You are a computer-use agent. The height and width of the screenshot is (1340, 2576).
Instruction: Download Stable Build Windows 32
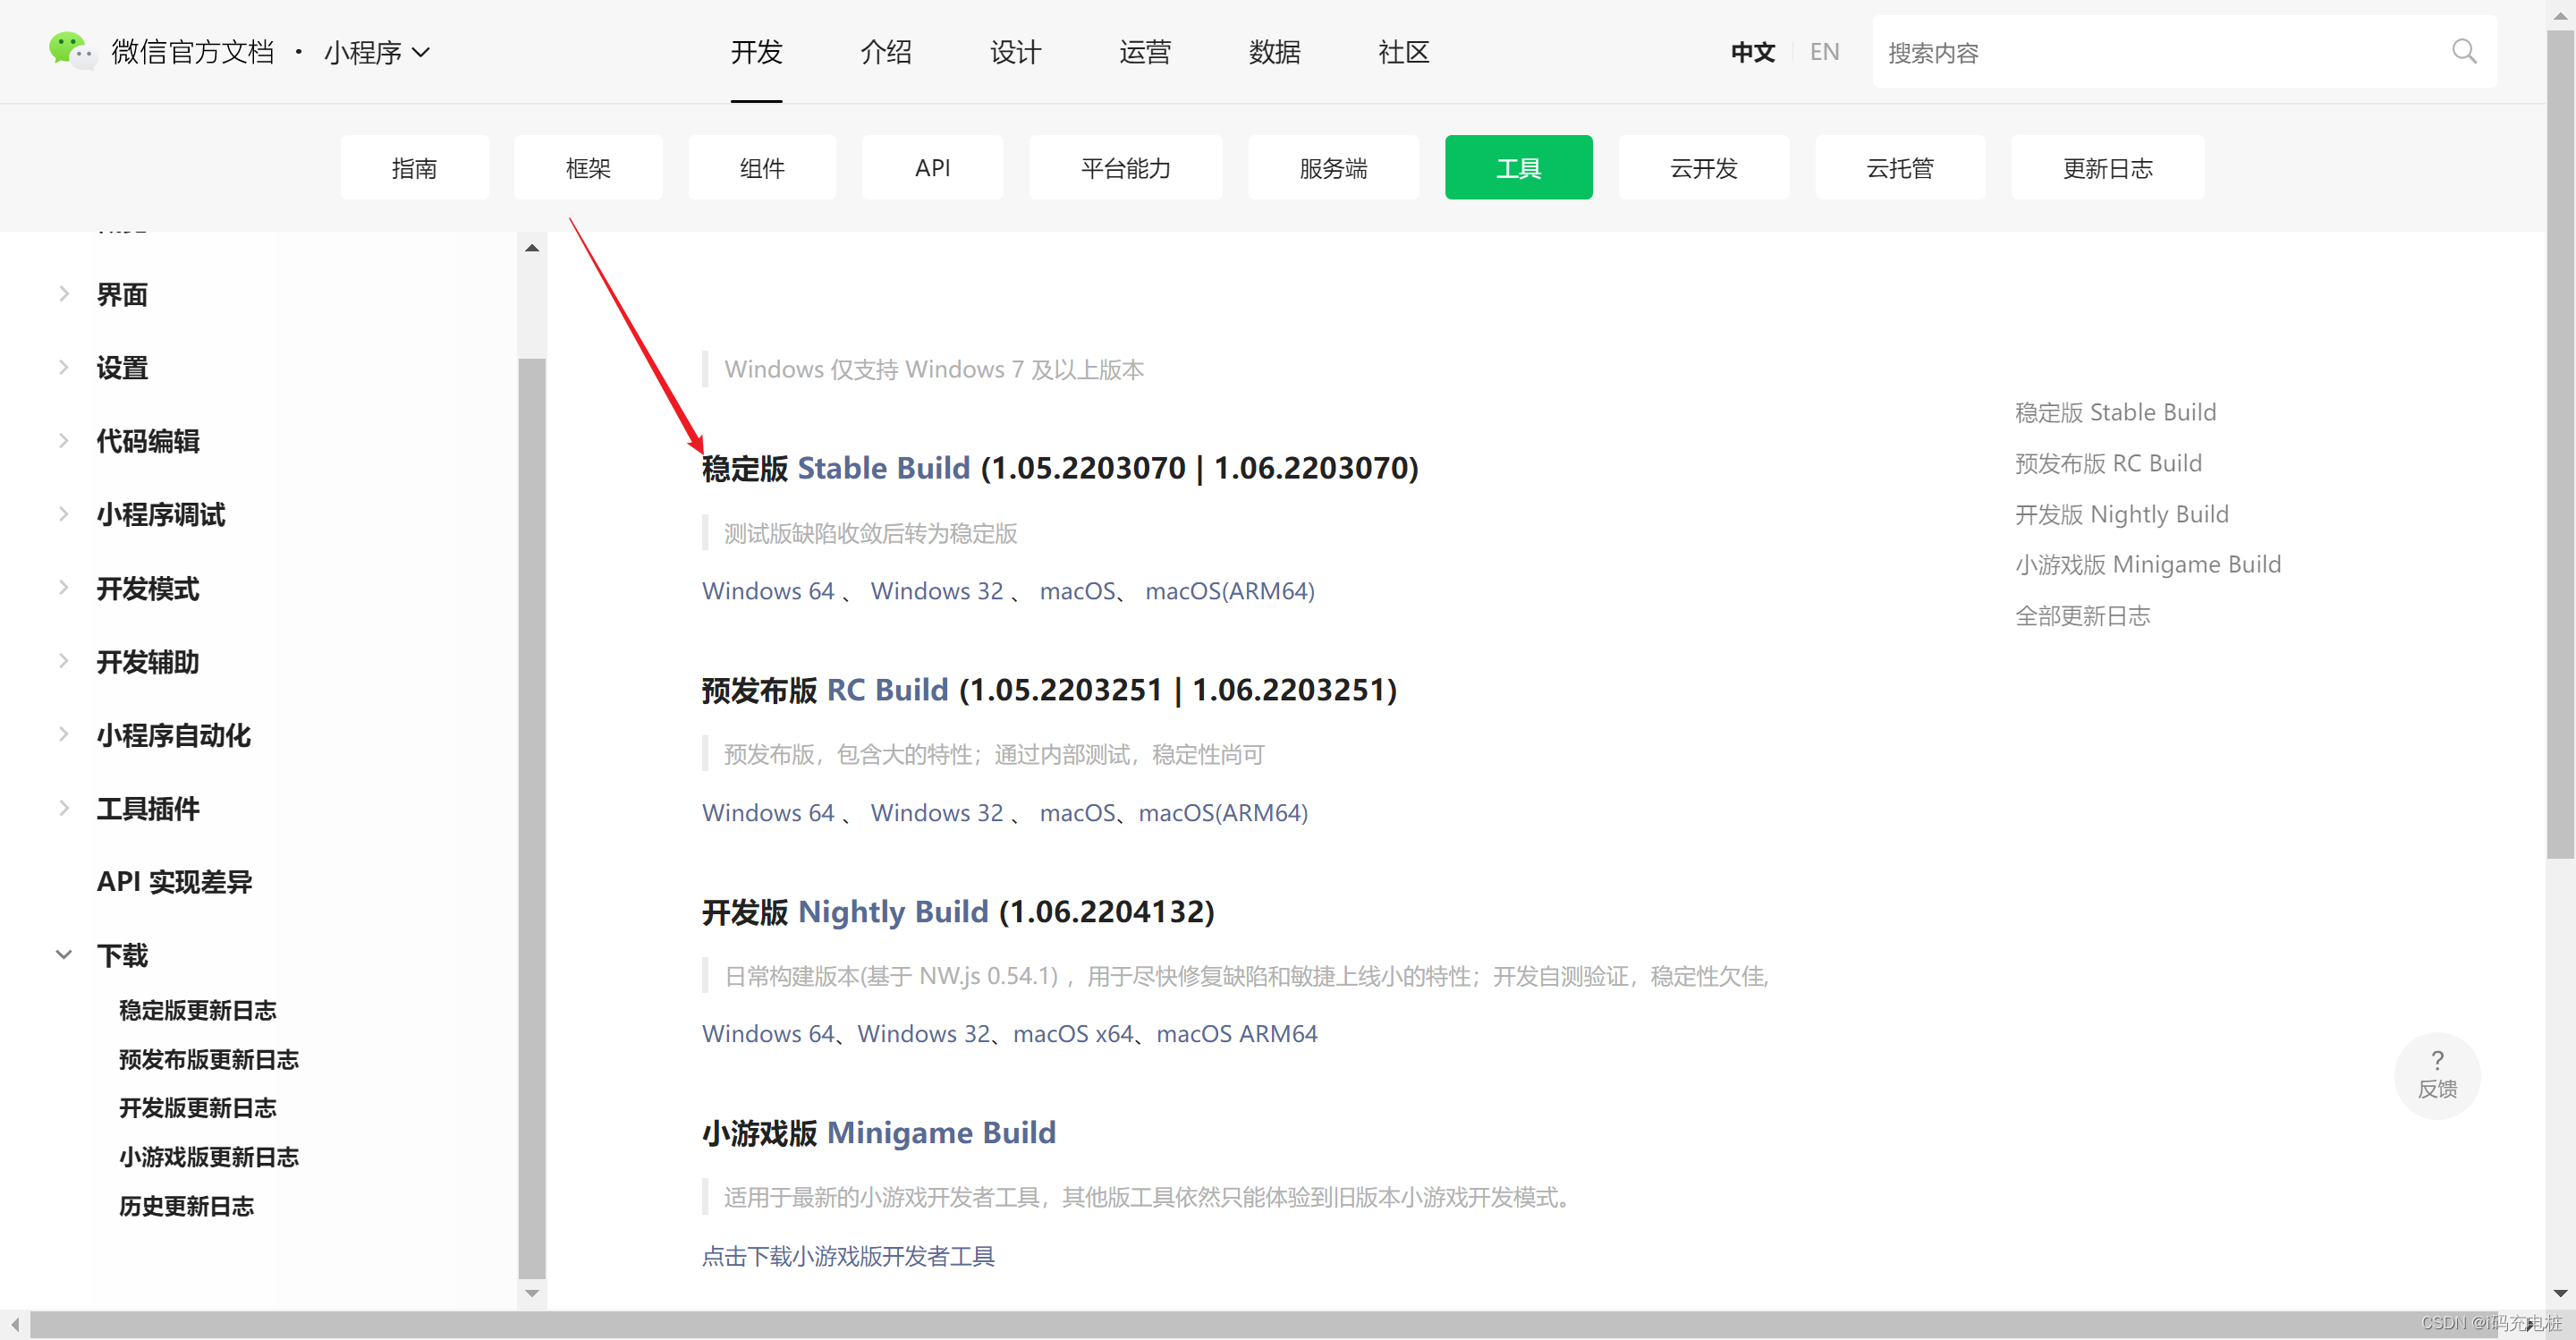[x=937, y=591]
